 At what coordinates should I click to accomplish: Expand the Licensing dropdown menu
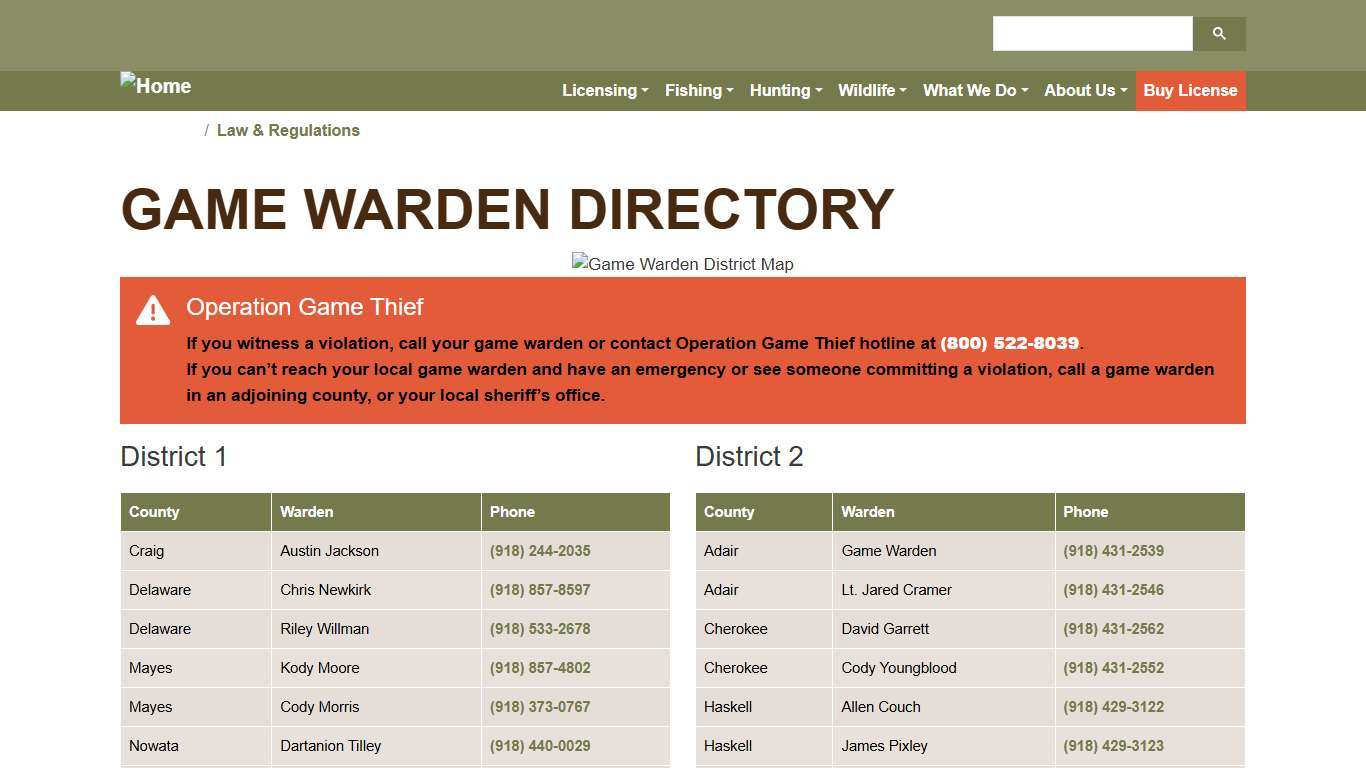tap(604, 90)
